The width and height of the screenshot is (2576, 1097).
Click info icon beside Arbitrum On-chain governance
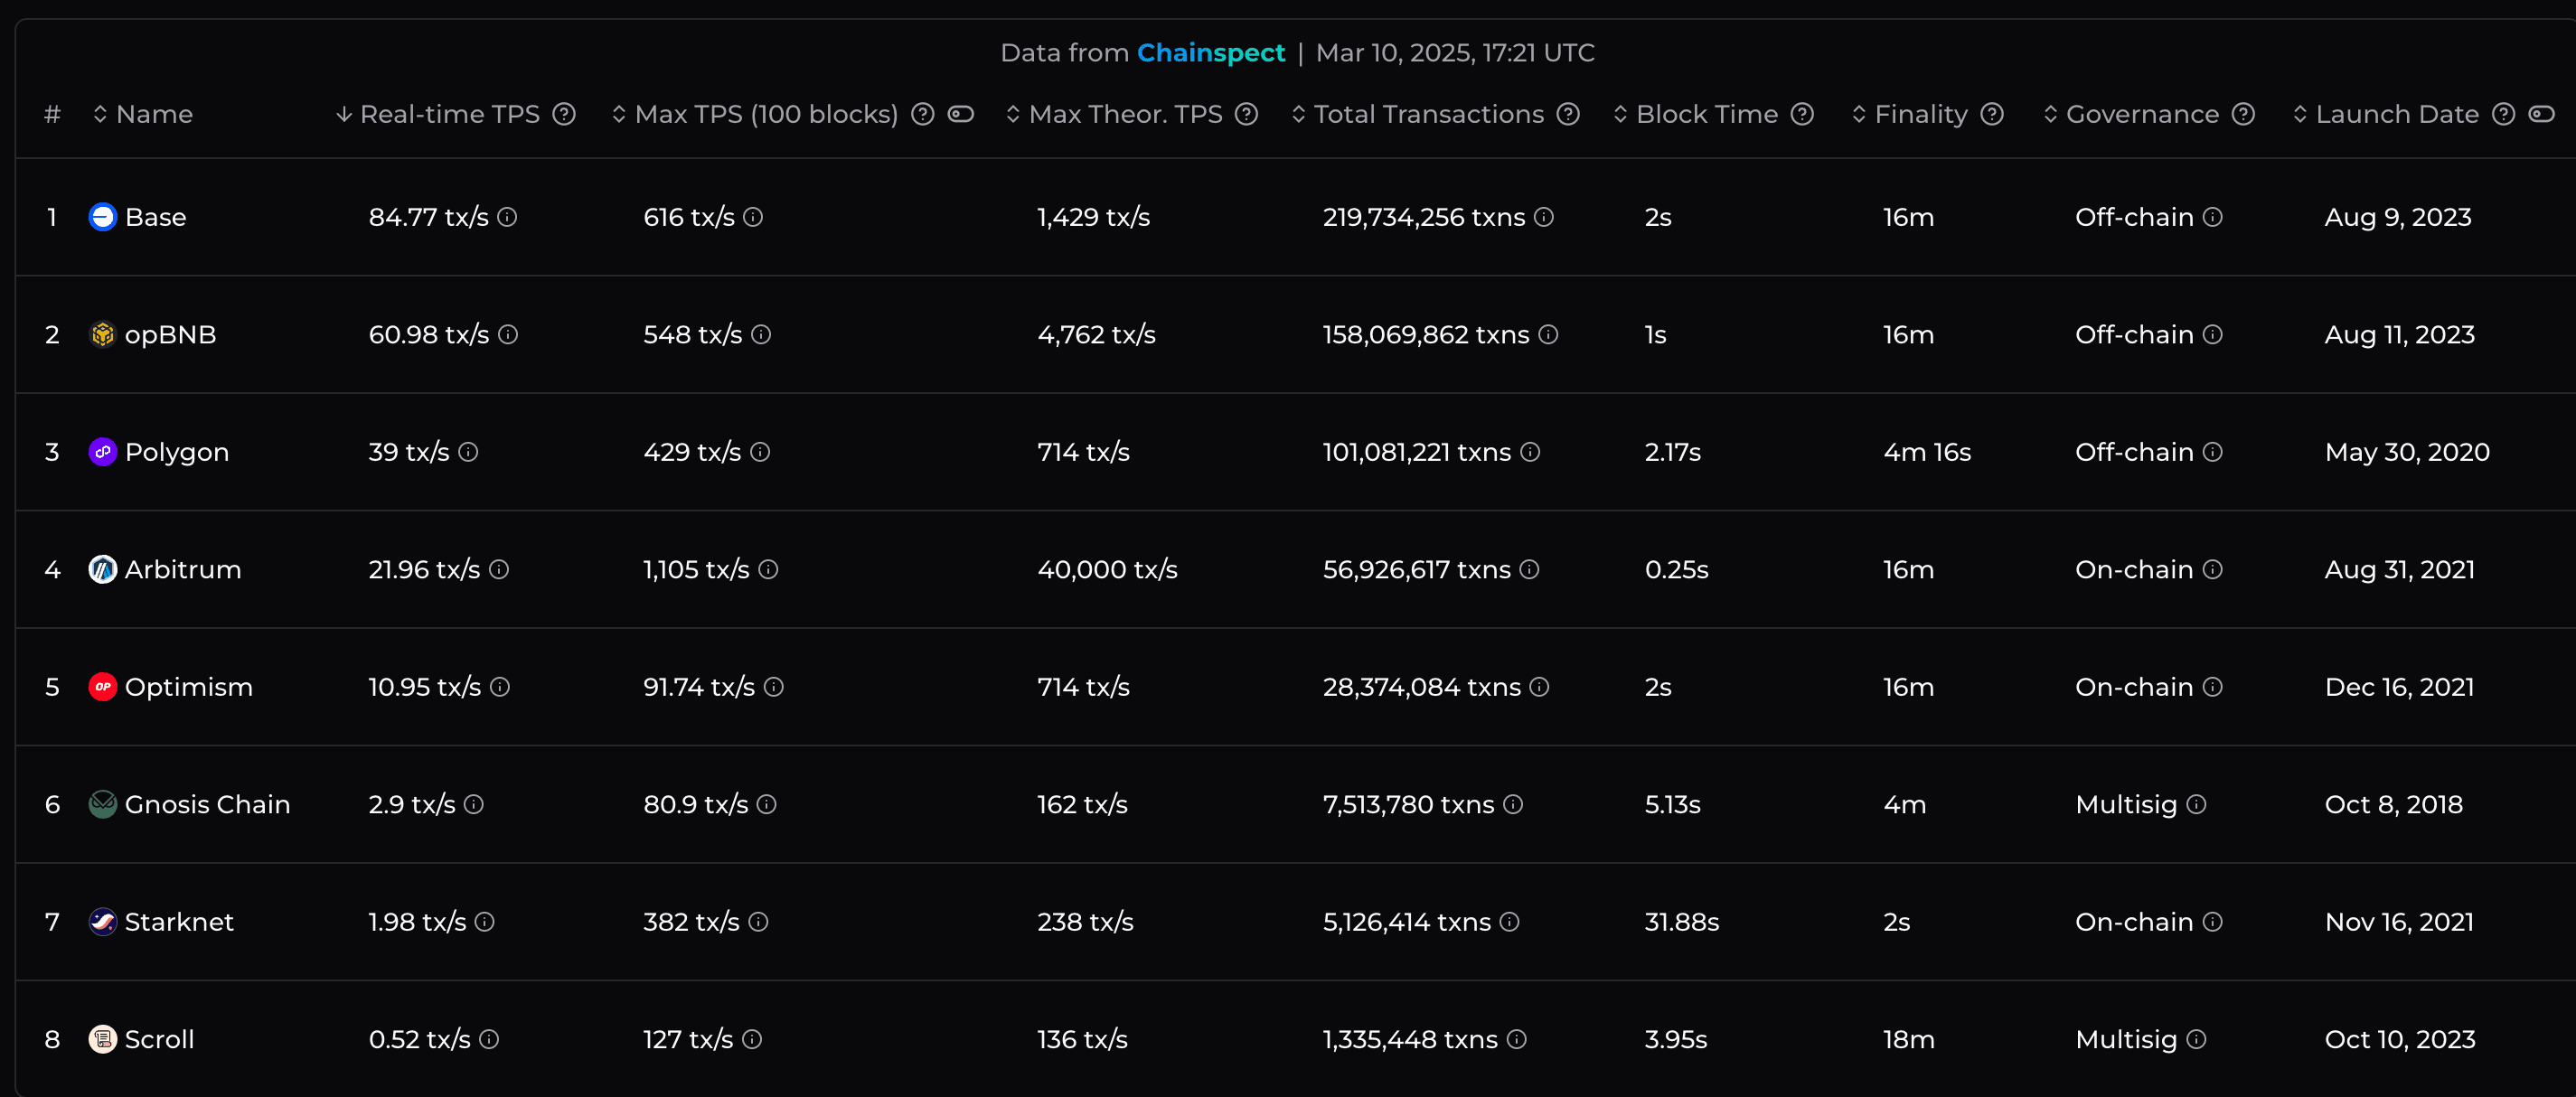point(2213,569)
